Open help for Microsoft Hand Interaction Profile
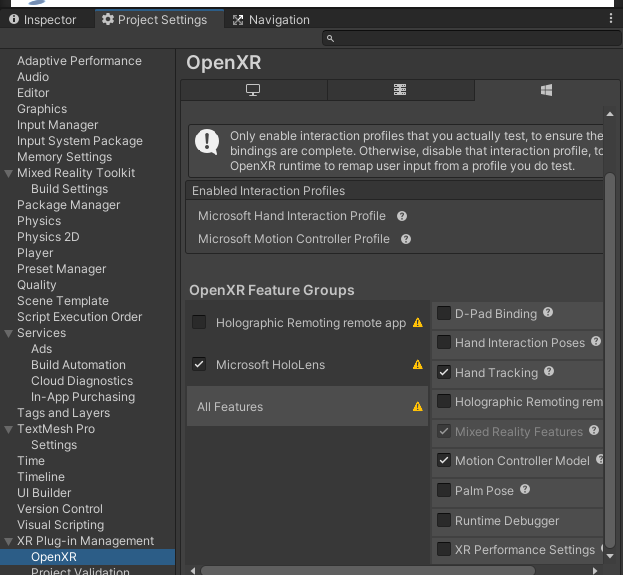Screen dimensions: 623x575 (x=402, y=216)
